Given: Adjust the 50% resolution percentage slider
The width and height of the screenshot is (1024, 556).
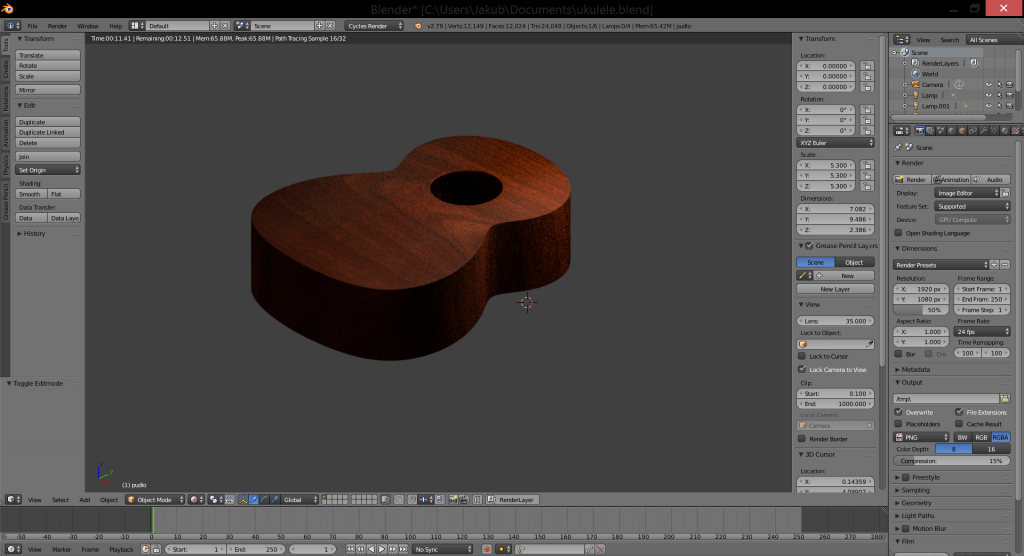Looking at the screenshot, I should click(x=920, y=310).
